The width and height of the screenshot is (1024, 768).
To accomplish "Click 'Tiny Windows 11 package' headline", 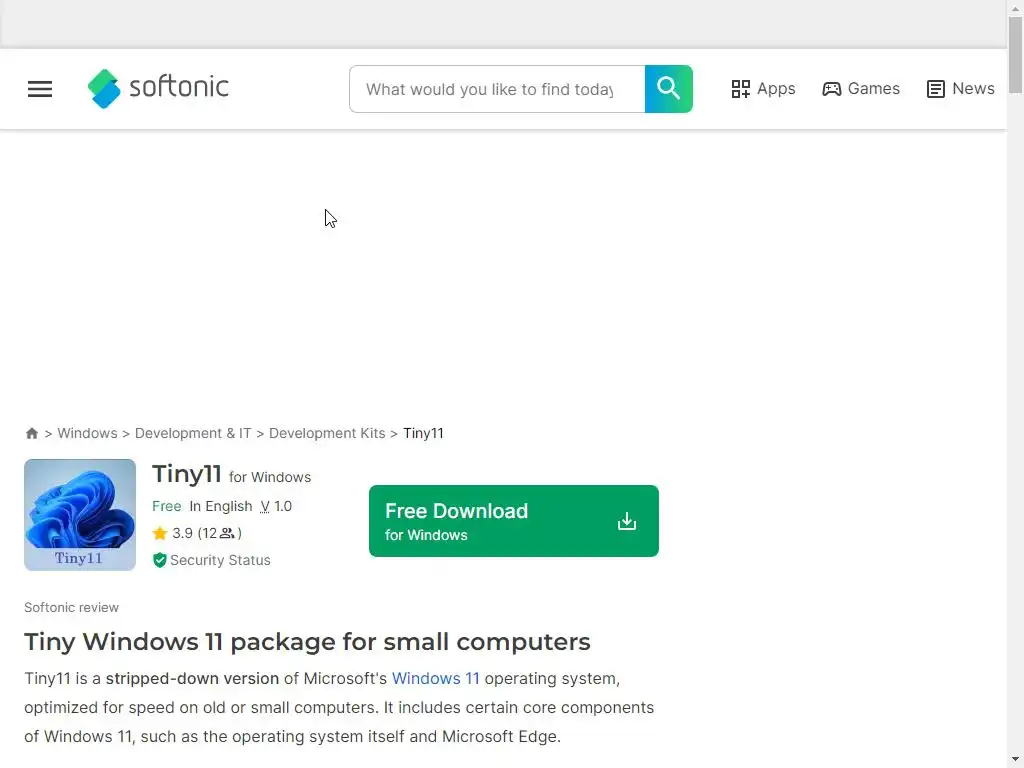I will click(x=307, y=641).
